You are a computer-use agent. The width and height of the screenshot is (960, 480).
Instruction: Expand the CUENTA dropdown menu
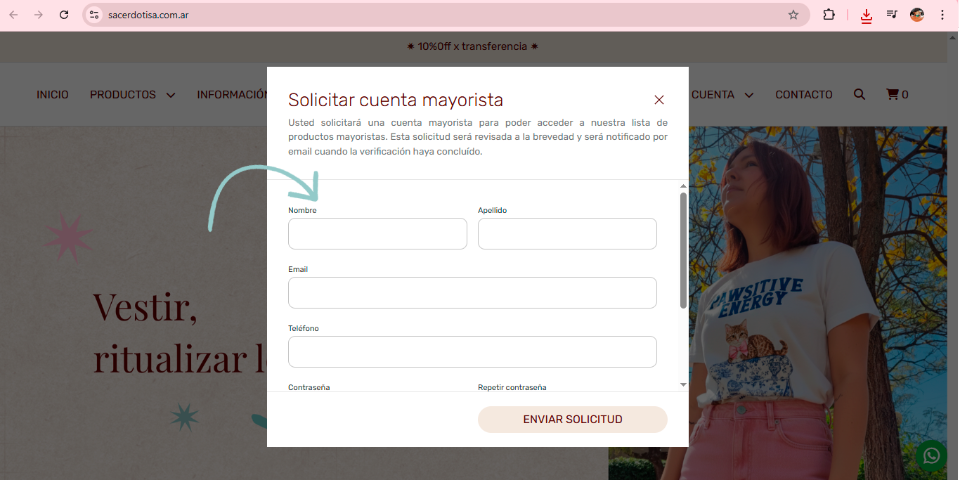click(722, 95)
